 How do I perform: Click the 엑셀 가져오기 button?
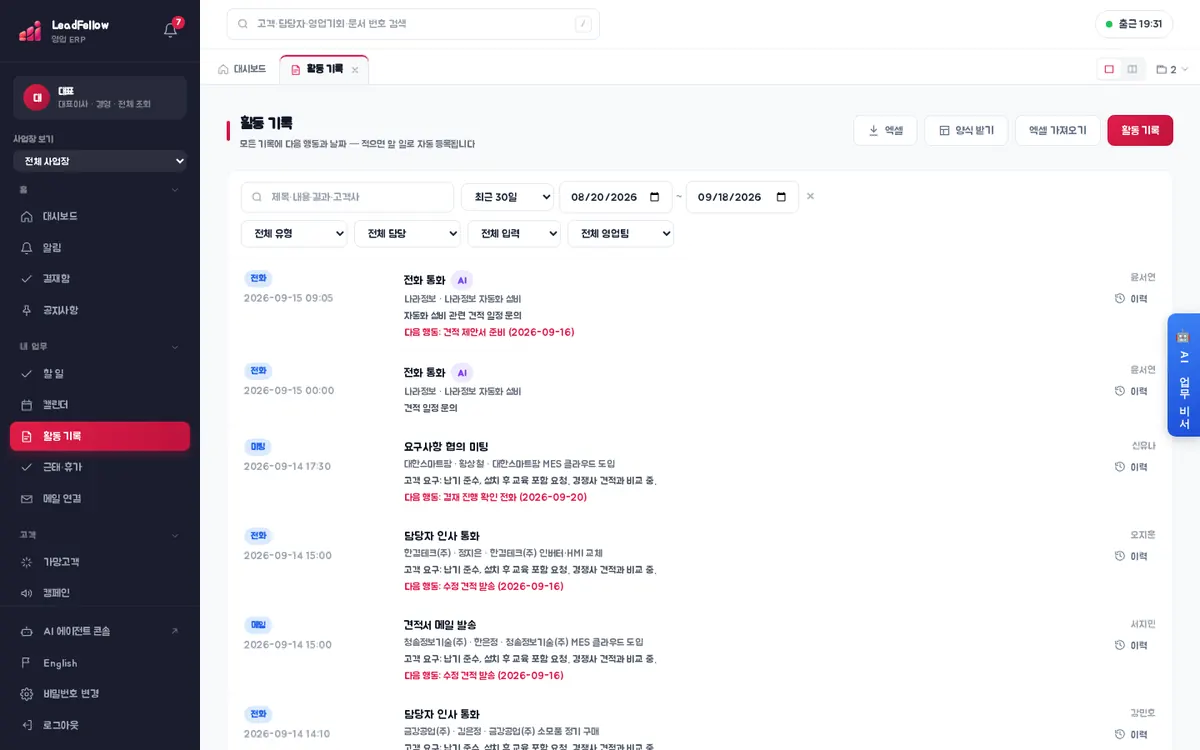point(1058,130)
